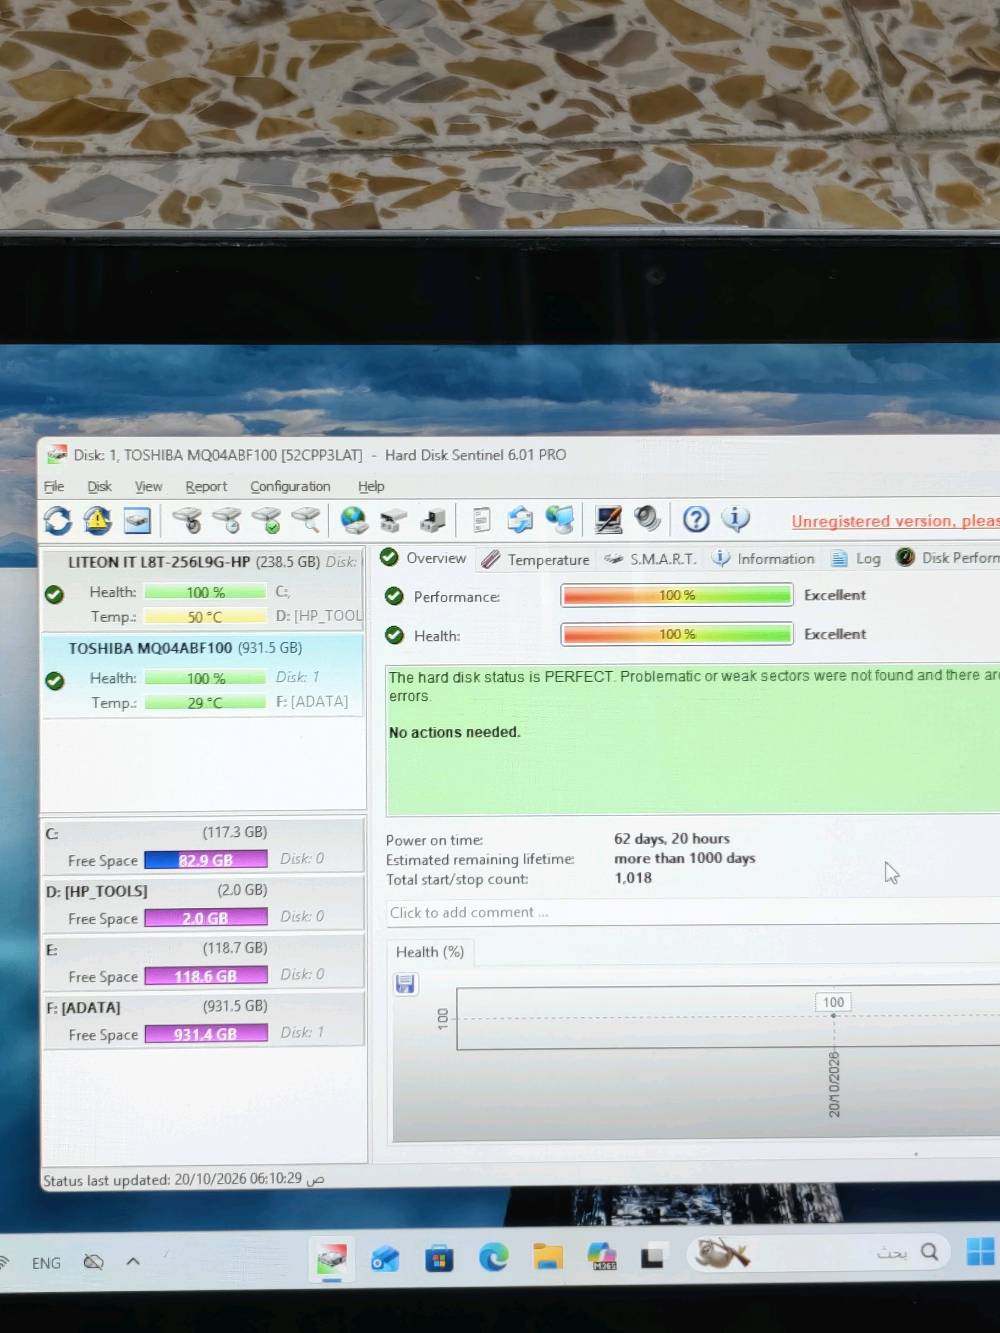This screenshot has height=1333, width=1000.
Task: Switch to the Information tab
Action: tap(764, 559)
